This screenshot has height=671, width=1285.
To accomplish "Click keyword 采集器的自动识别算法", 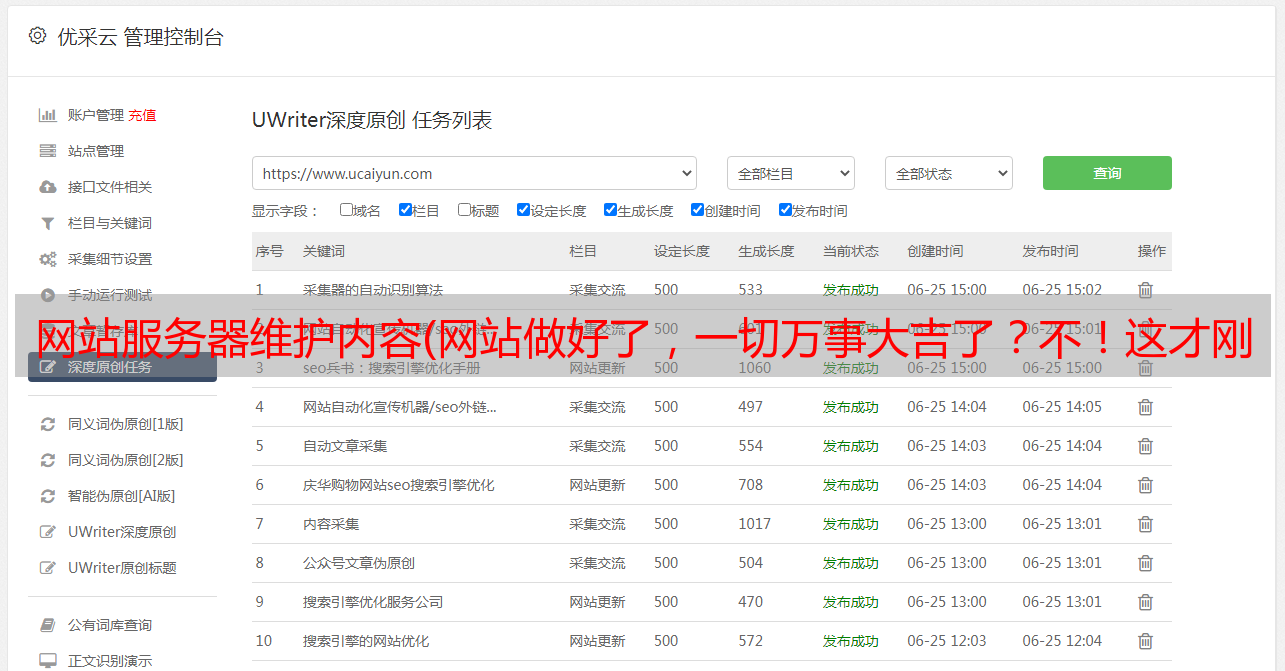I will [373, 290].
